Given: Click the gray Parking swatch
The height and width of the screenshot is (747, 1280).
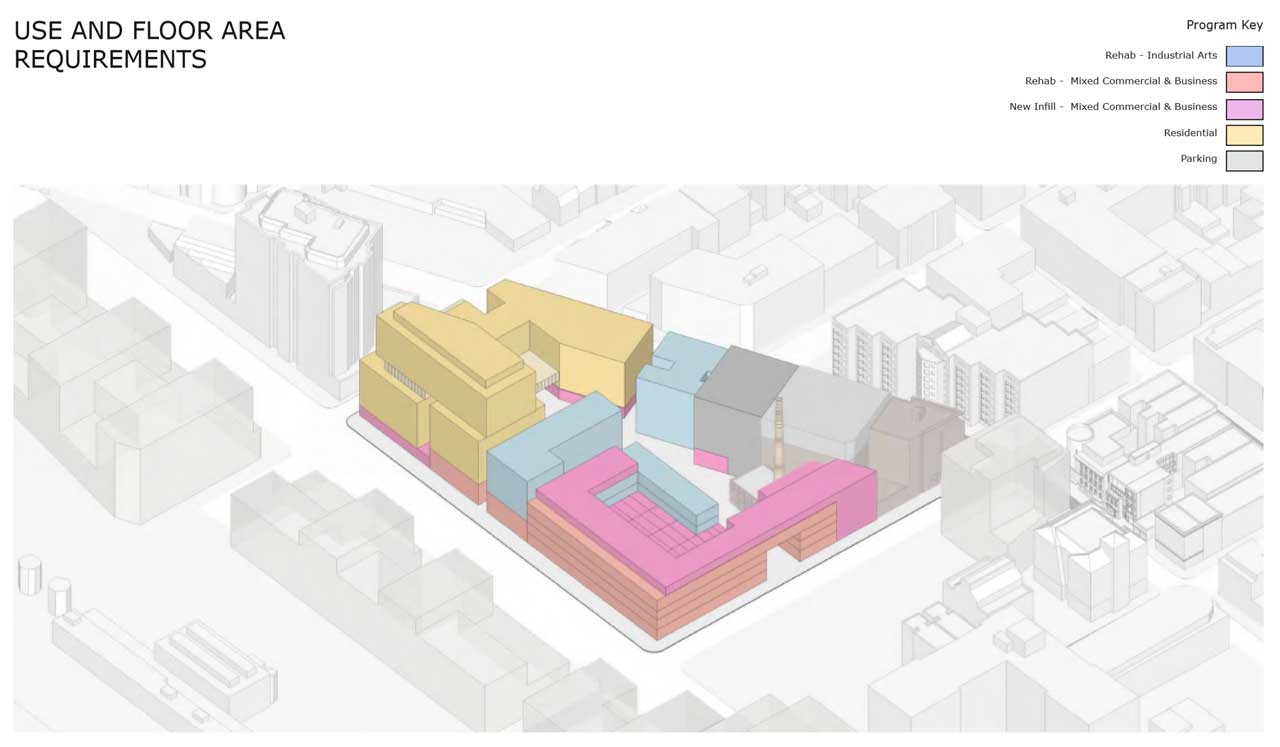Looking at the screenshot, I should click(x=1244, y=160).
